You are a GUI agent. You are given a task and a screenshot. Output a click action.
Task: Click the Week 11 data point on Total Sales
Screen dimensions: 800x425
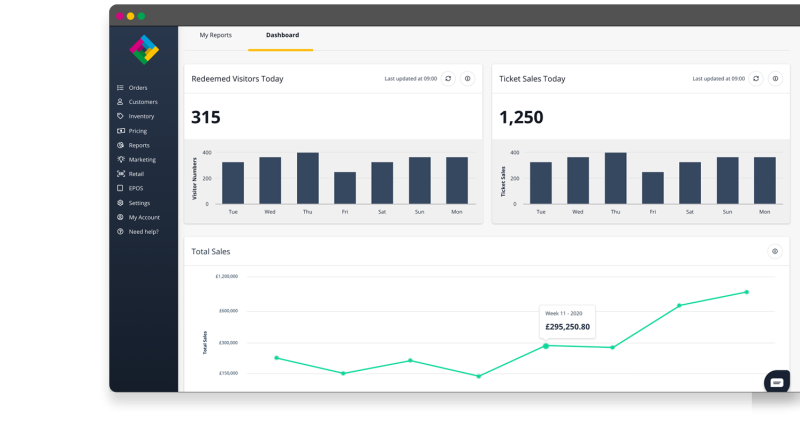click(x=545, y=346)
